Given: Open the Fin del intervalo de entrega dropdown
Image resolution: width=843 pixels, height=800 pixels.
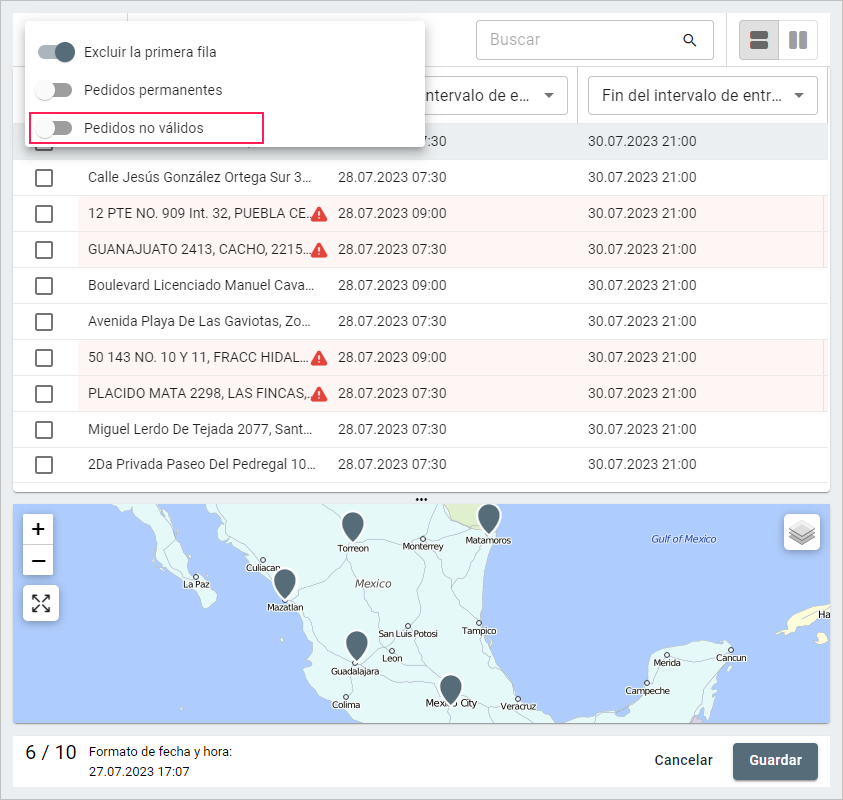Looking at the screenshot, I should [702, 96].
